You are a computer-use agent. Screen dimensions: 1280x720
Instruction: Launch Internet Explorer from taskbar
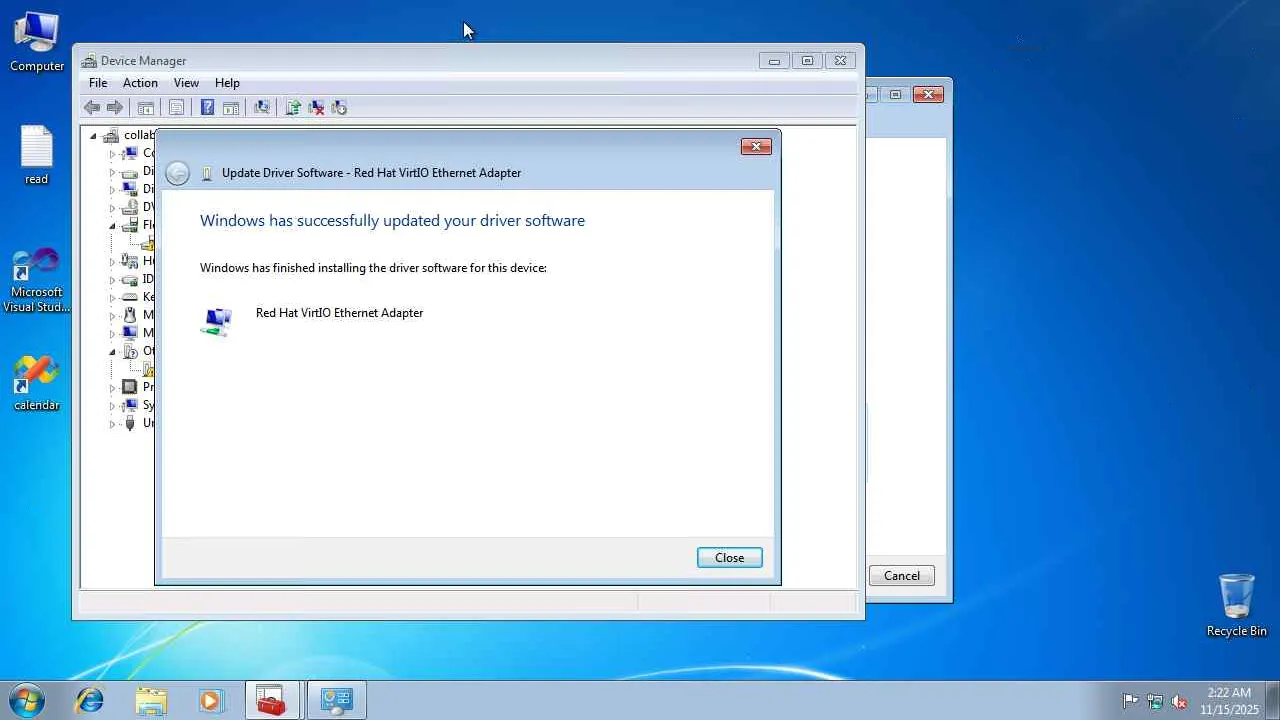click(90, 700)
